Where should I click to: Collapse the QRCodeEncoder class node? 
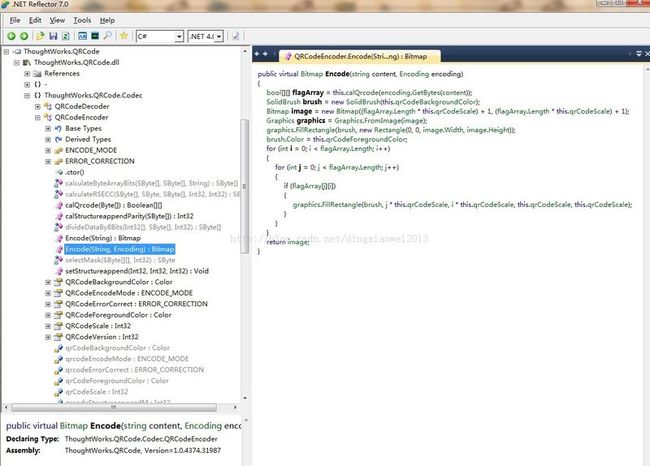pos(37,117)
